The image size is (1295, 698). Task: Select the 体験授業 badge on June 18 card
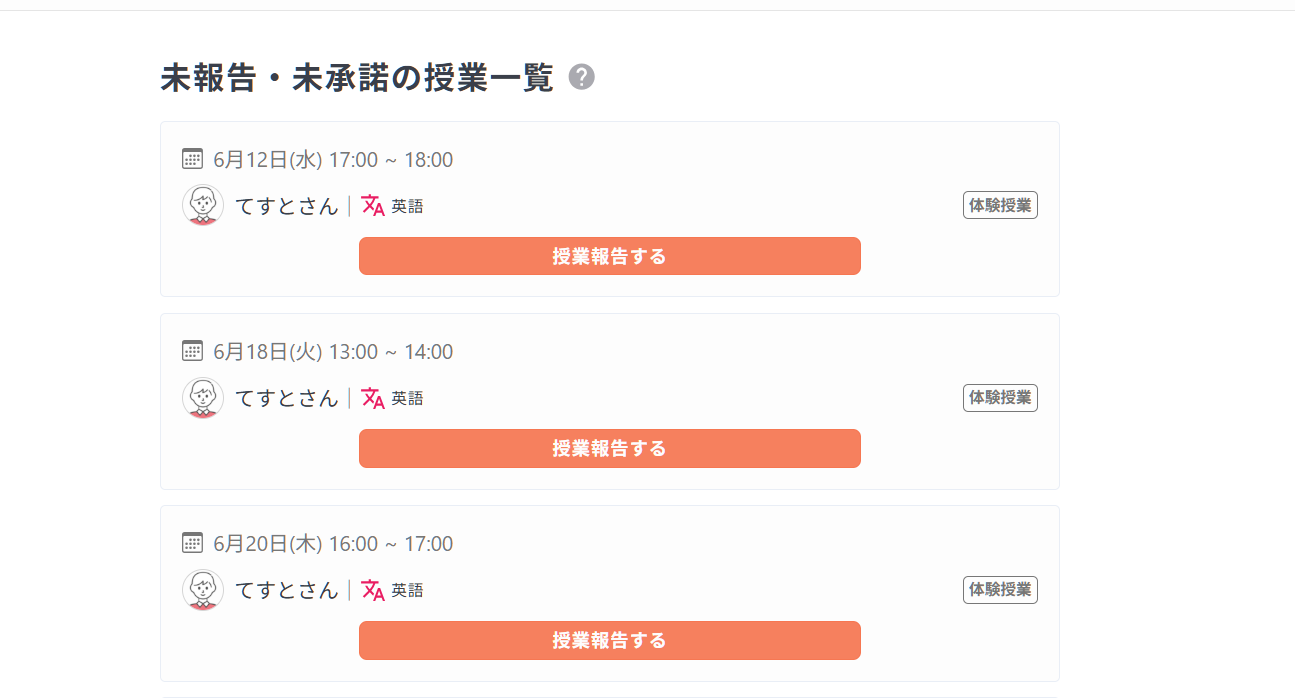[x=1000, y=397]
